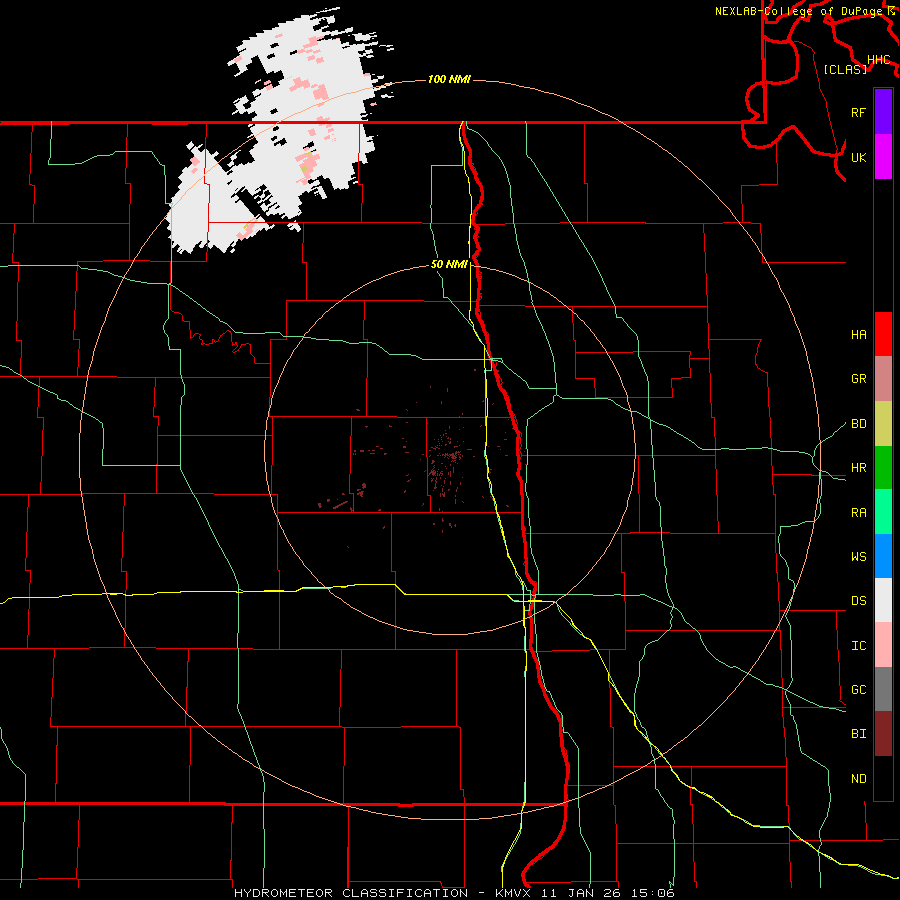Viewport: 900px width, 900px height.
Task: Click the KMVX radar site identifier
Action: pos(514,893)
